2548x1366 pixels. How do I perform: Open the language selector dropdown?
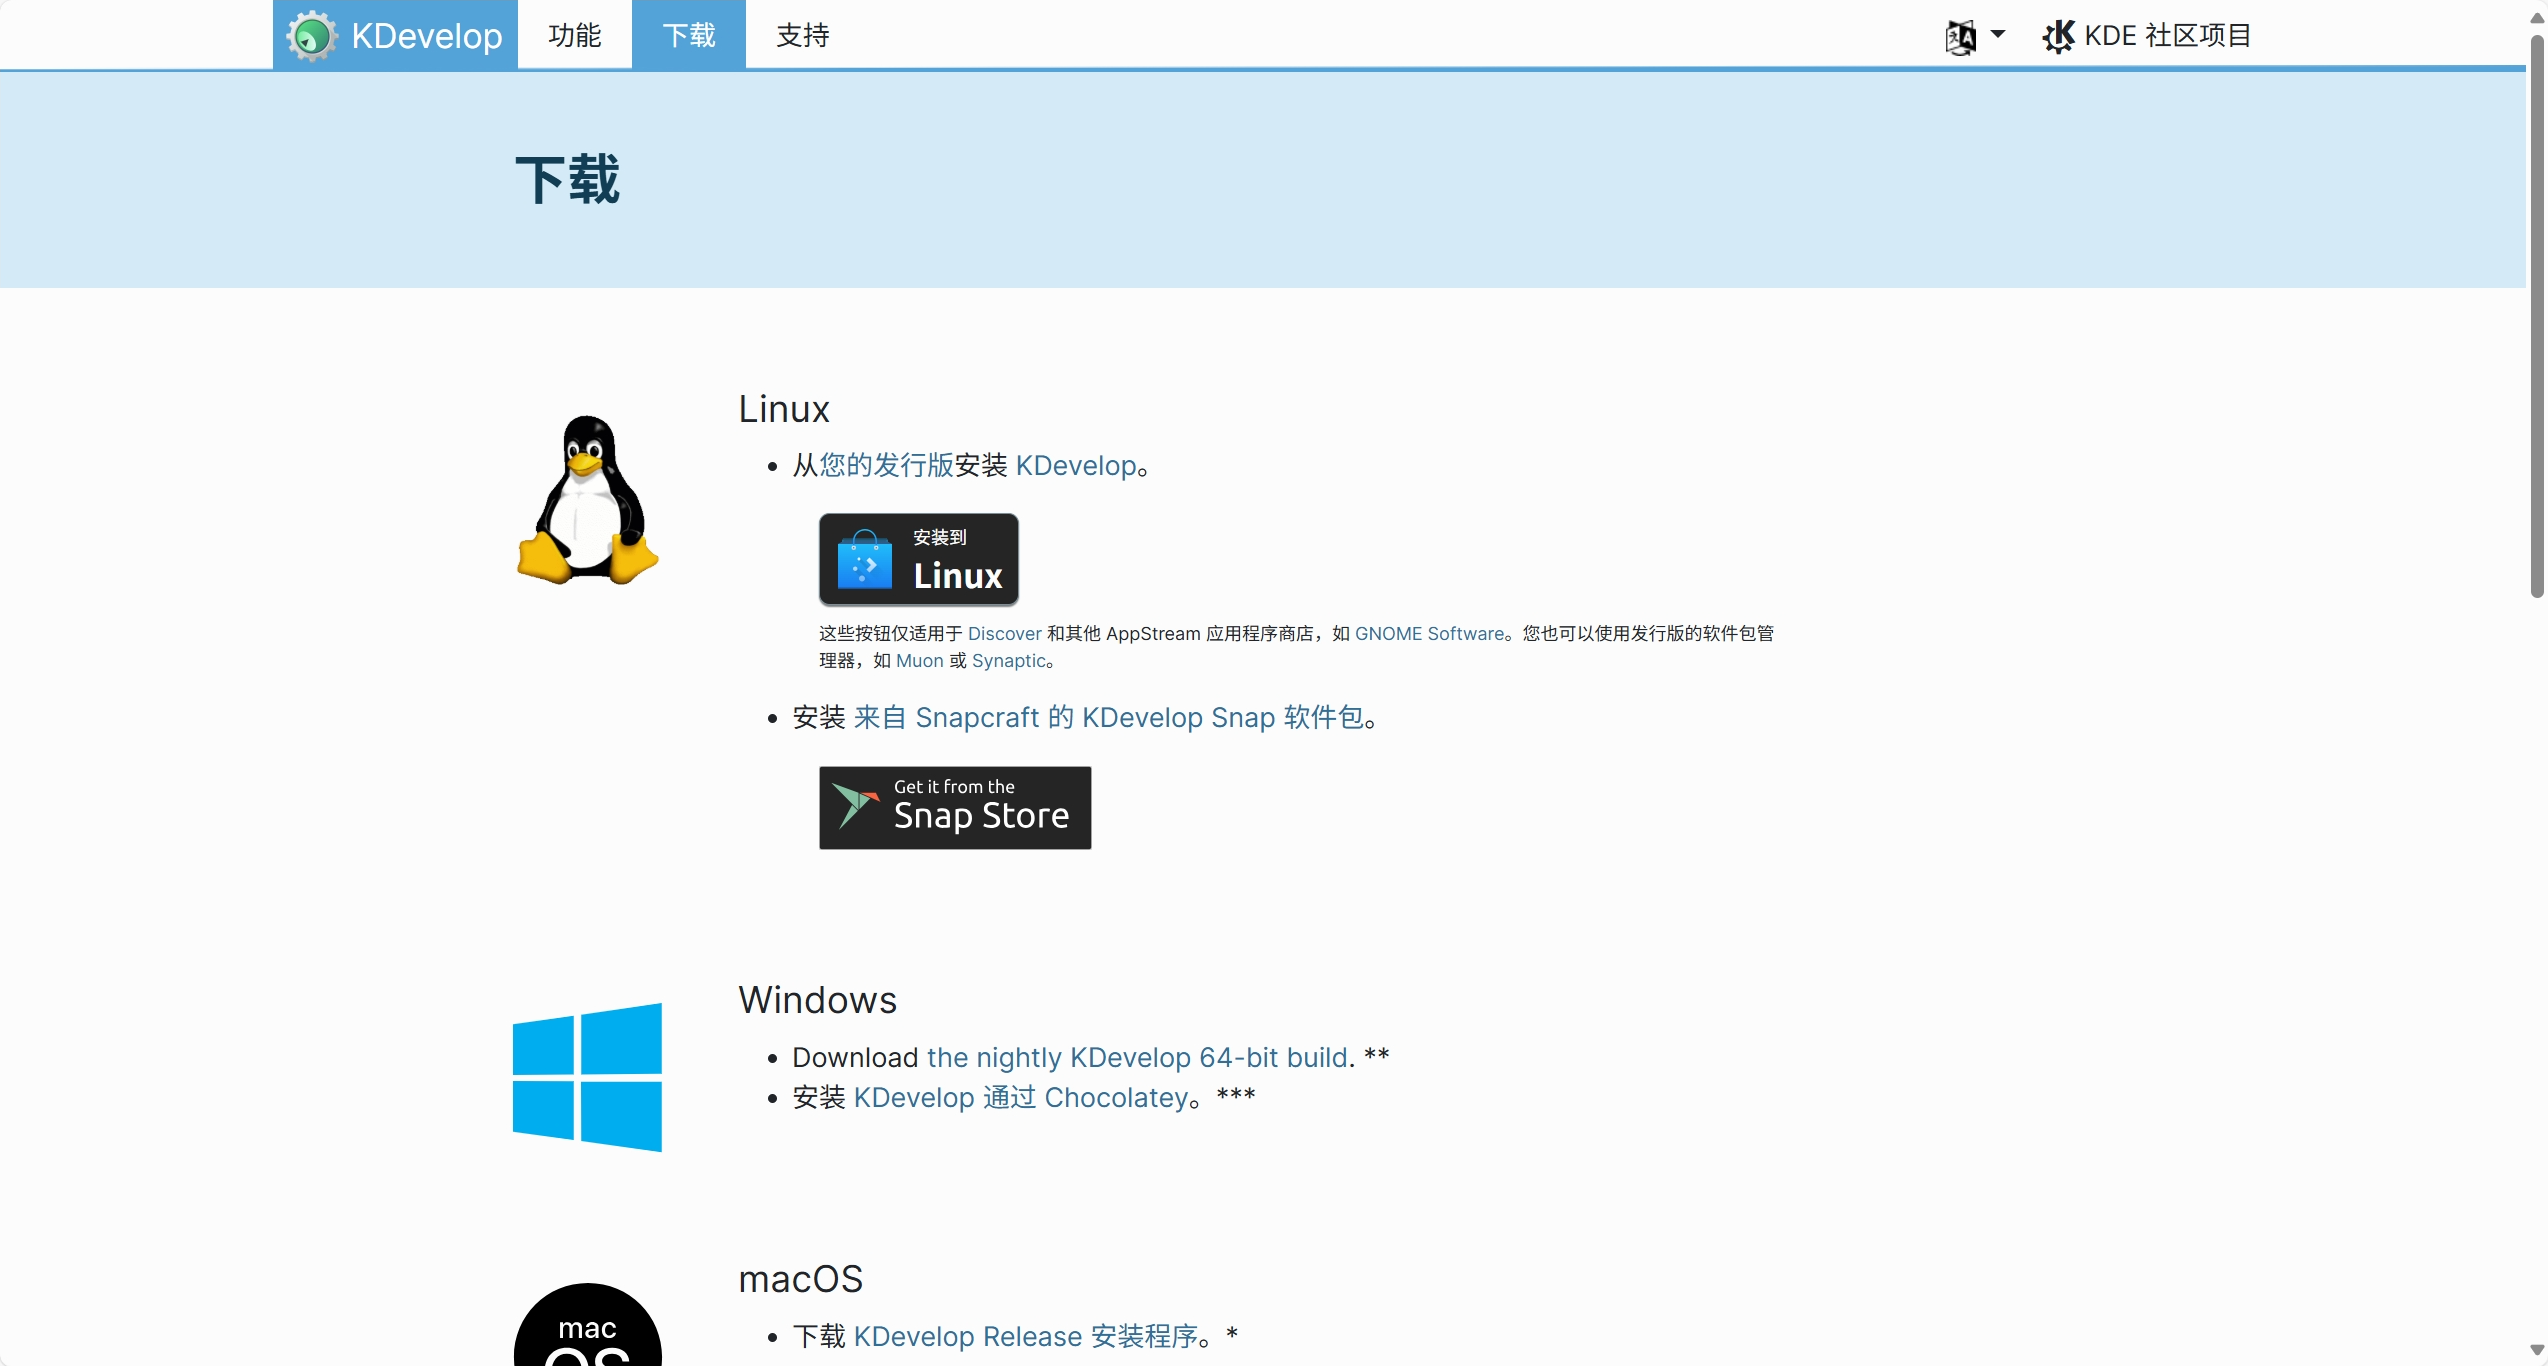(1975, 36)
